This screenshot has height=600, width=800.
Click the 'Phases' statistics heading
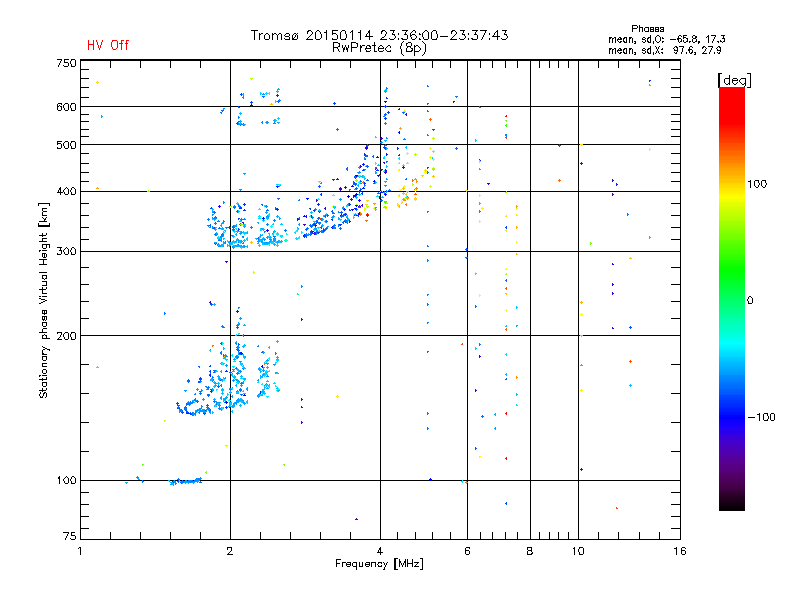[647, 29]
